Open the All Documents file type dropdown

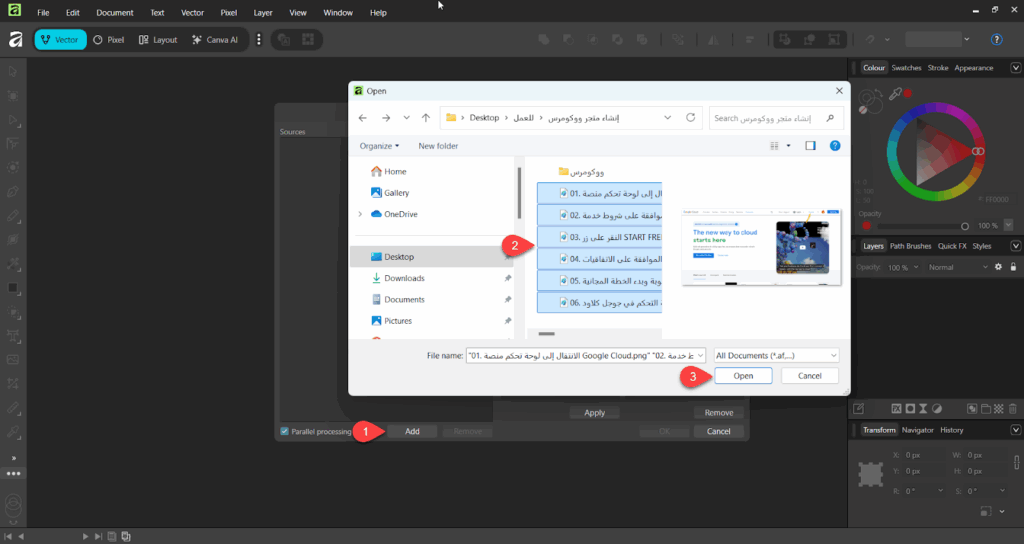(776, 355)
